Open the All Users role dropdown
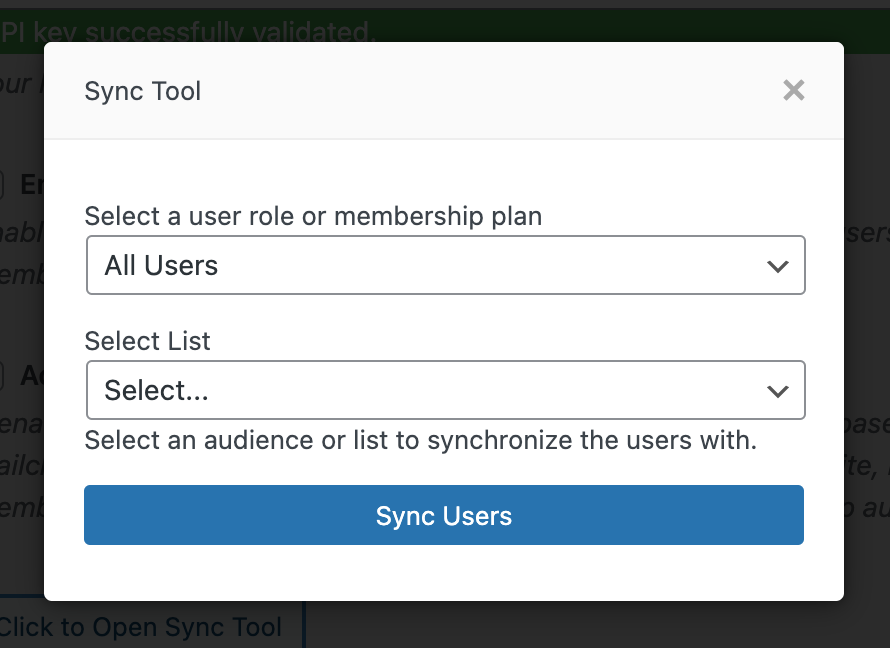This screenshot has width=890, height=648. (x=446, y=265)
